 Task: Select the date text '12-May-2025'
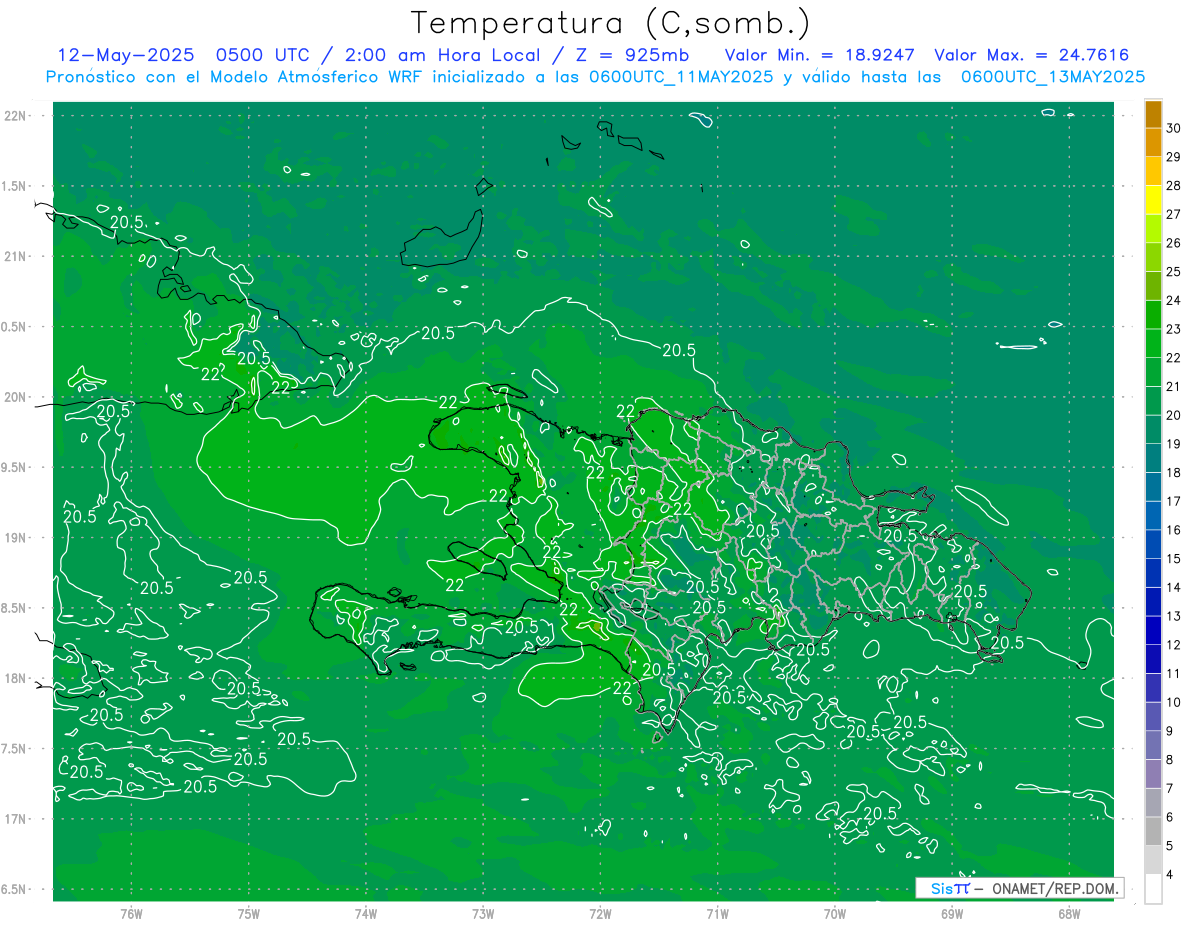126,55
